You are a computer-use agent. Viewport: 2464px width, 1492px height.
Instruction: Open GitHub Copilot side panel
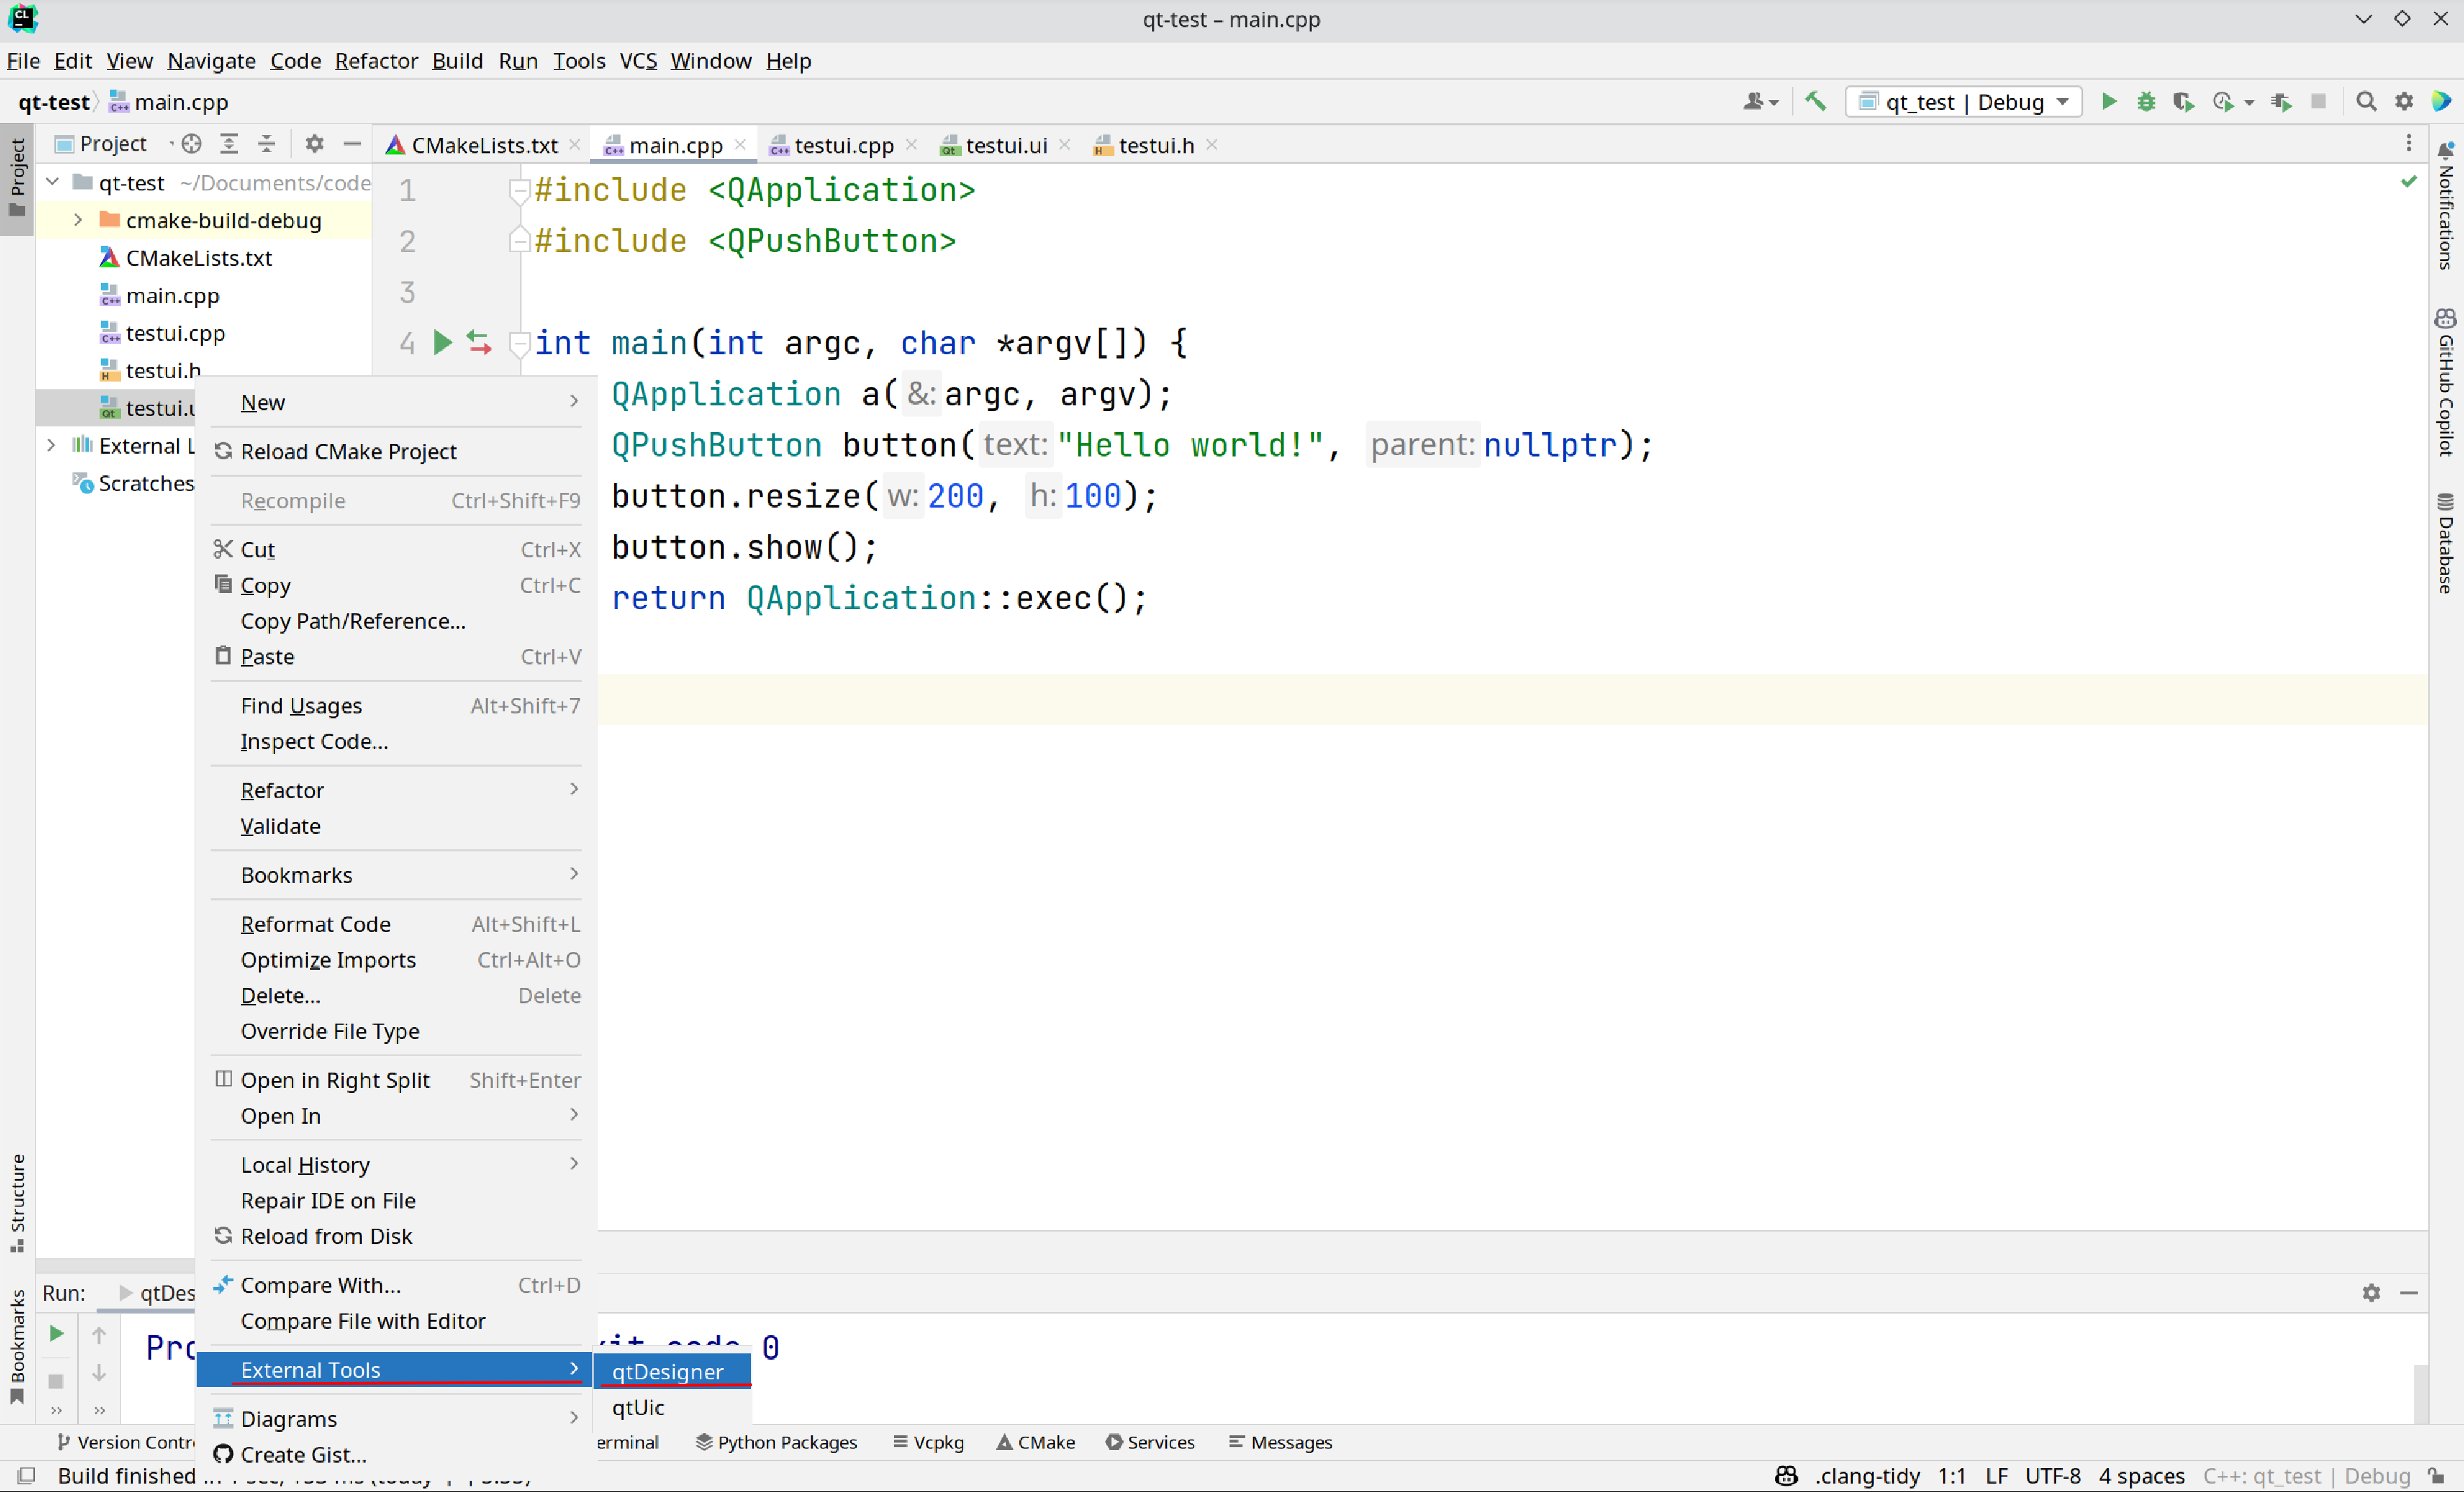[x=2446, y=383]
